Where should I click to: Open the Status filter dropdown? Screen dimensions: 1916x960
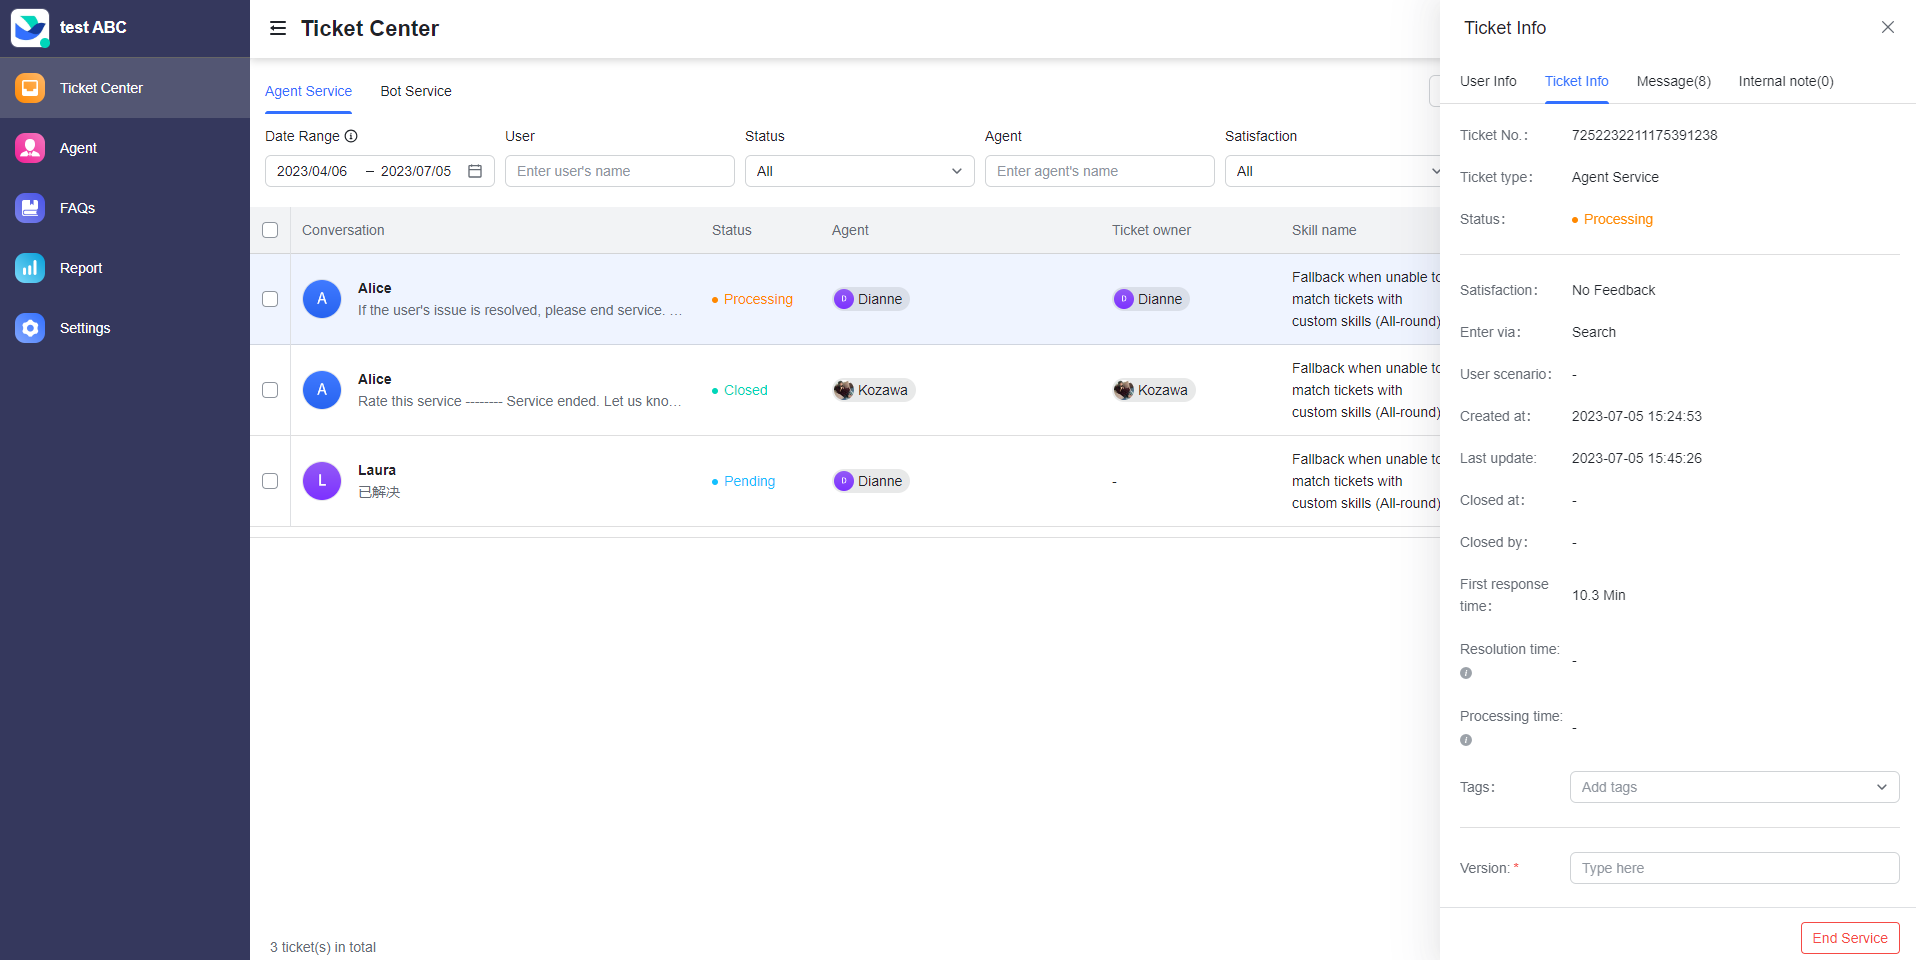coord(859,171)
